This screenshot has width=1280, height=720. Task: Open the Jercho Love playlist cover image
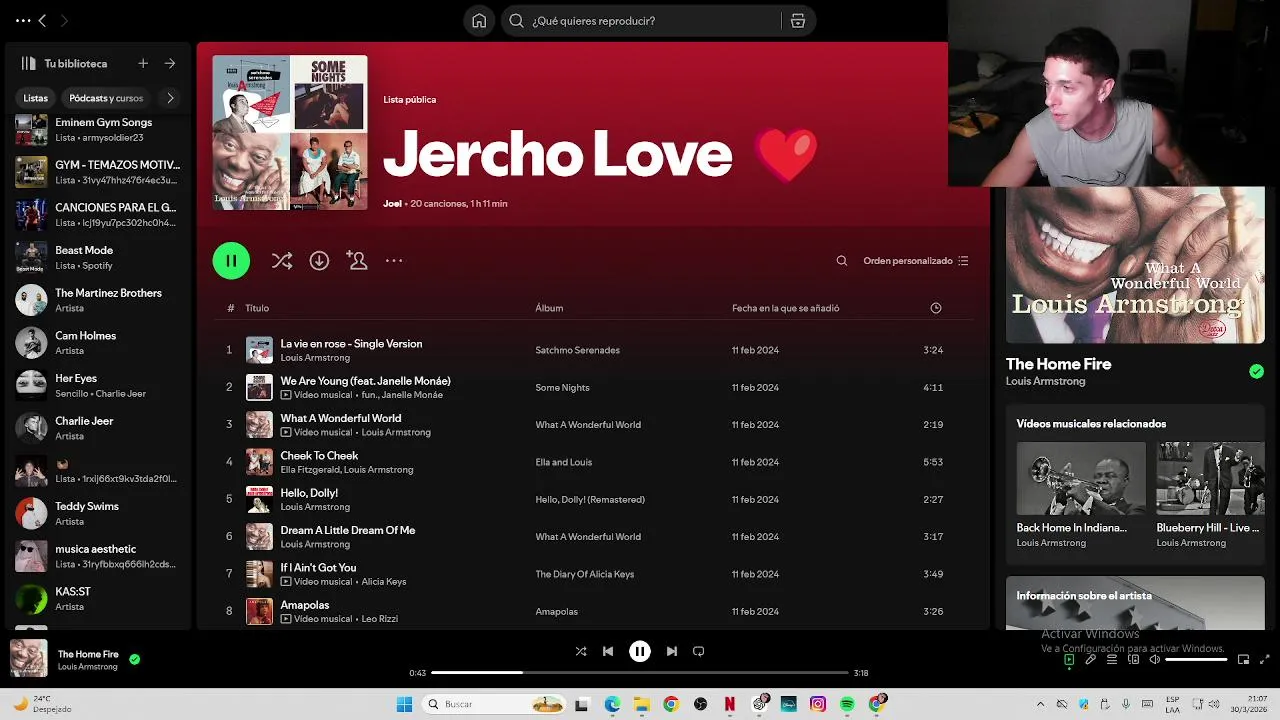coord(290,132)
